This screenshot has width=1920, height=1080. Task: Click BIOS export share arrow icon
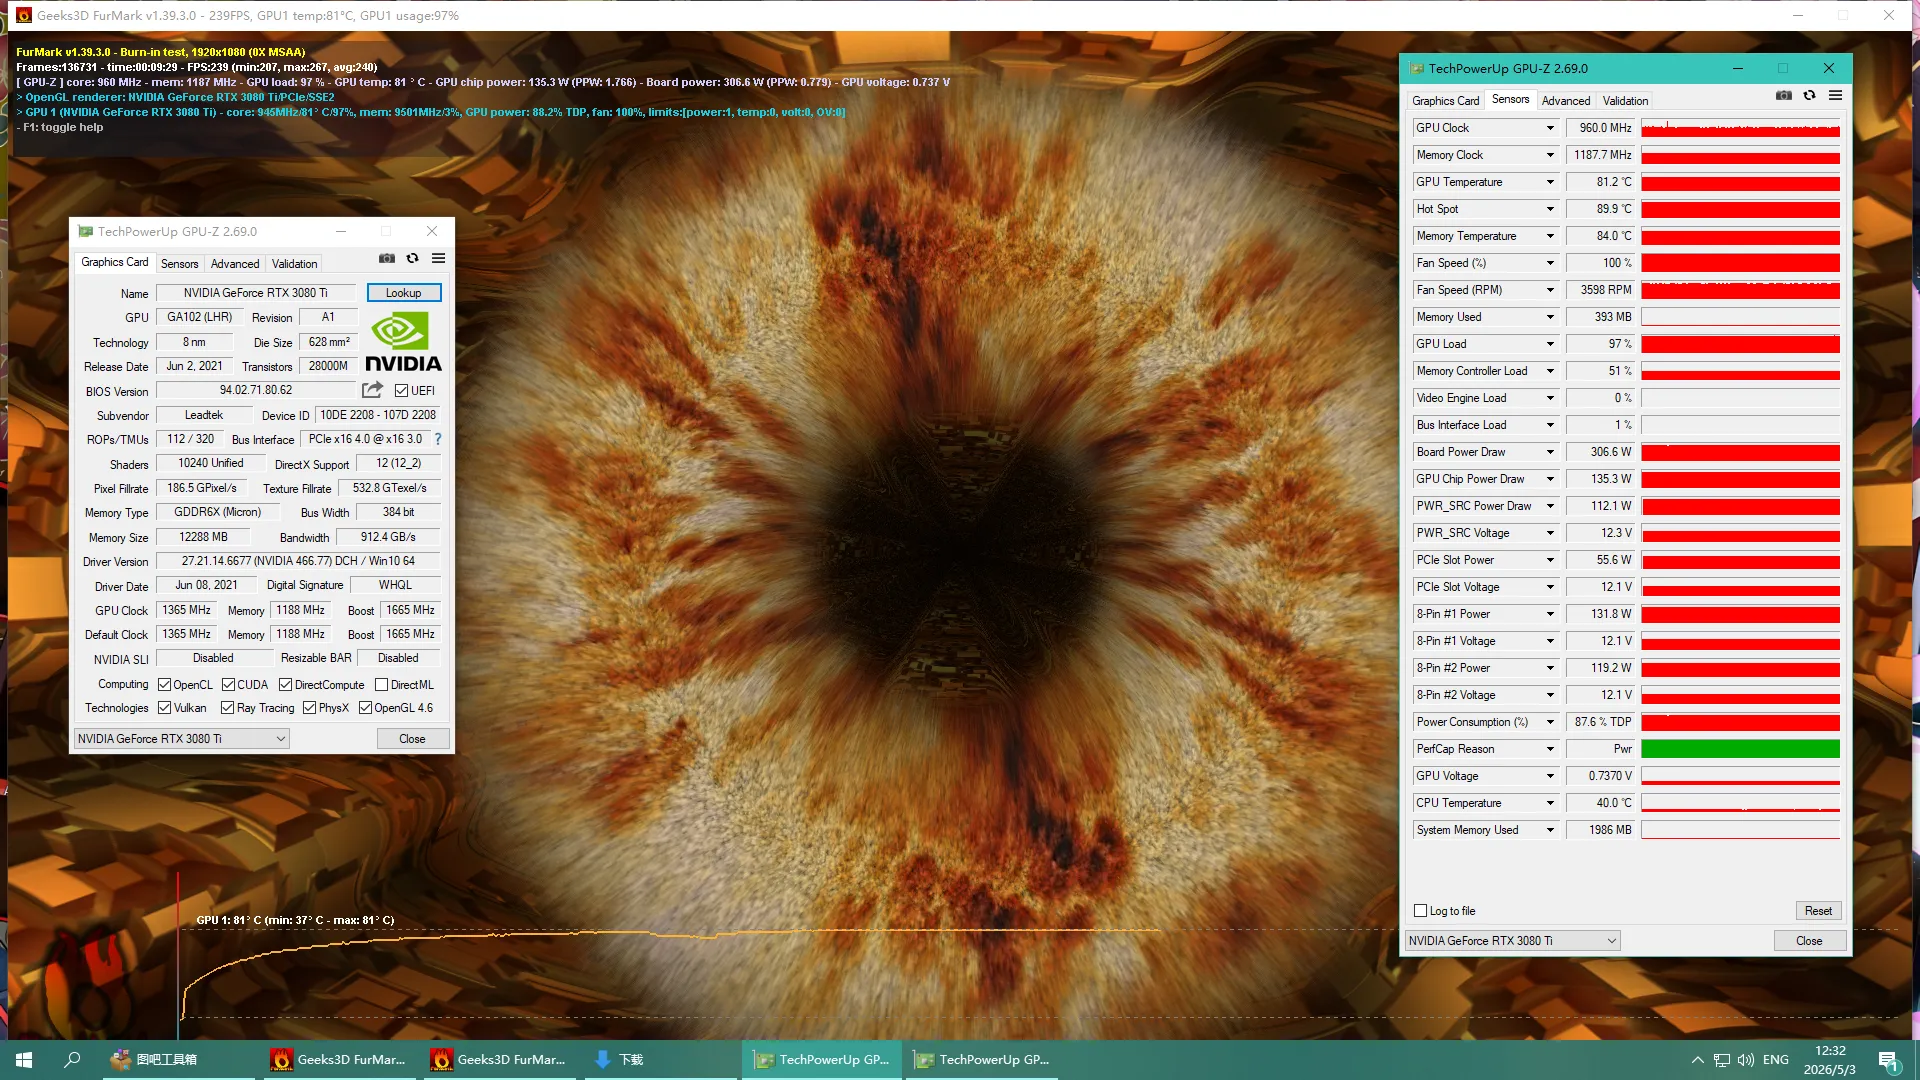[x=372, y=390]
